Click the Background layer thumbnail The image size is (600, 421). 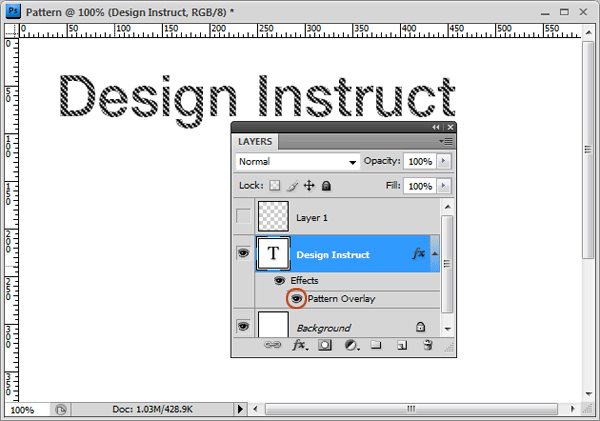tap(273, 325)
